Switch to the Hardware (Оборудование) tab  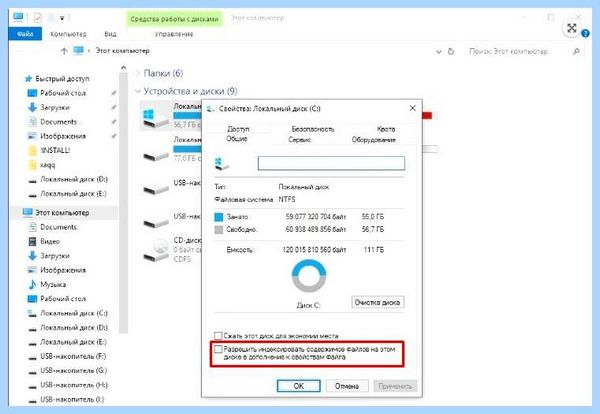(373, 140)
